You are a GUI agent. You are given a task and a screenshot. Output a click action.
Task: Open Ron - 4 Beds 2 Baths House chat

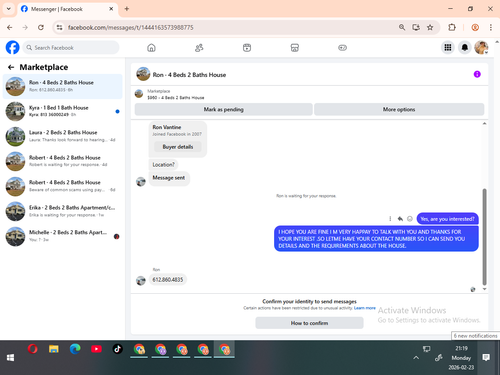coord(63,86)
